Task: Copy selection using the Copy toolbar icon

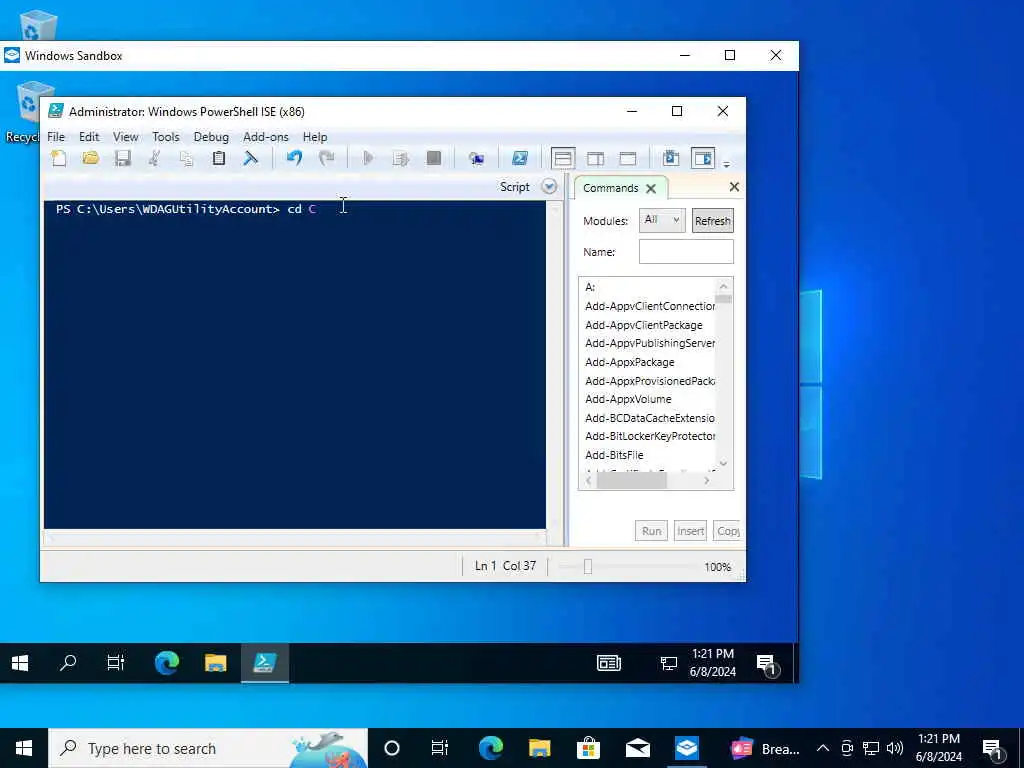Action: [x=187, y=159]
